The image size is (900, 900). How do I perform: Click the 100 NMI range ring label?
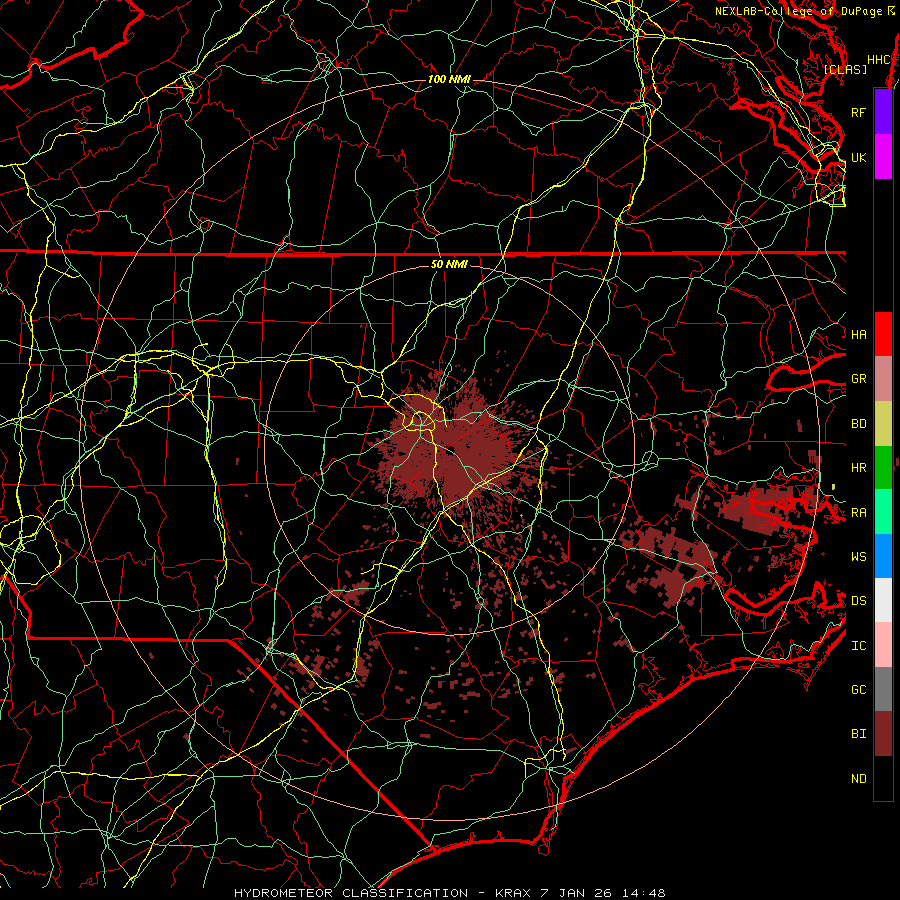[x=449, y=79]
